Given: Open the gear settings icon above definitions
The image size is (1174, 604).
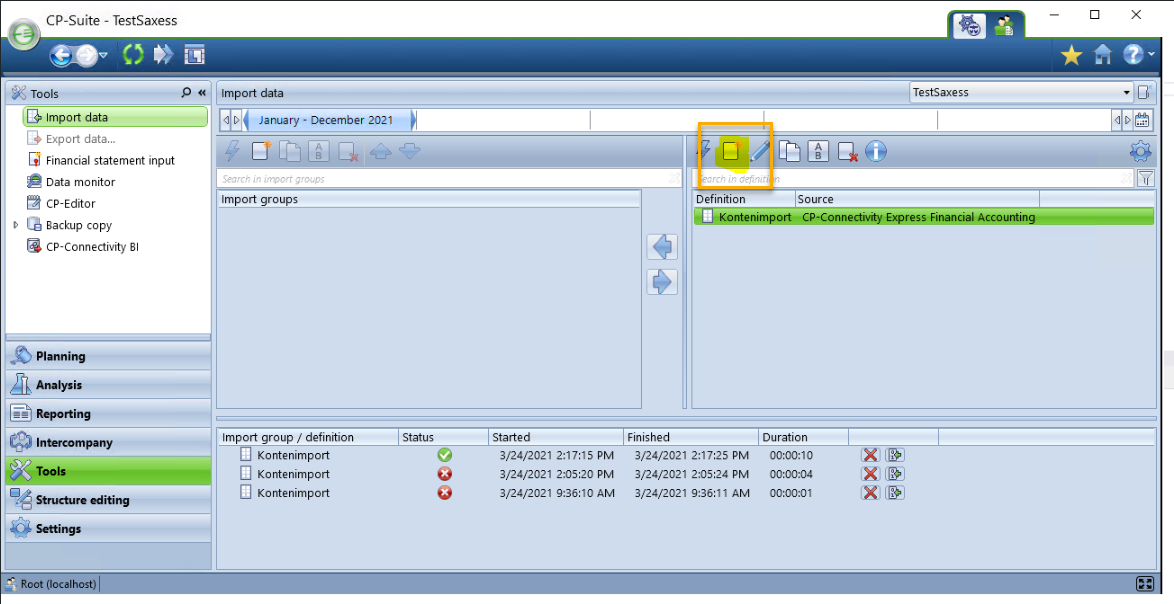Looking at the screenshot, I should click(x=1139, y=152).
